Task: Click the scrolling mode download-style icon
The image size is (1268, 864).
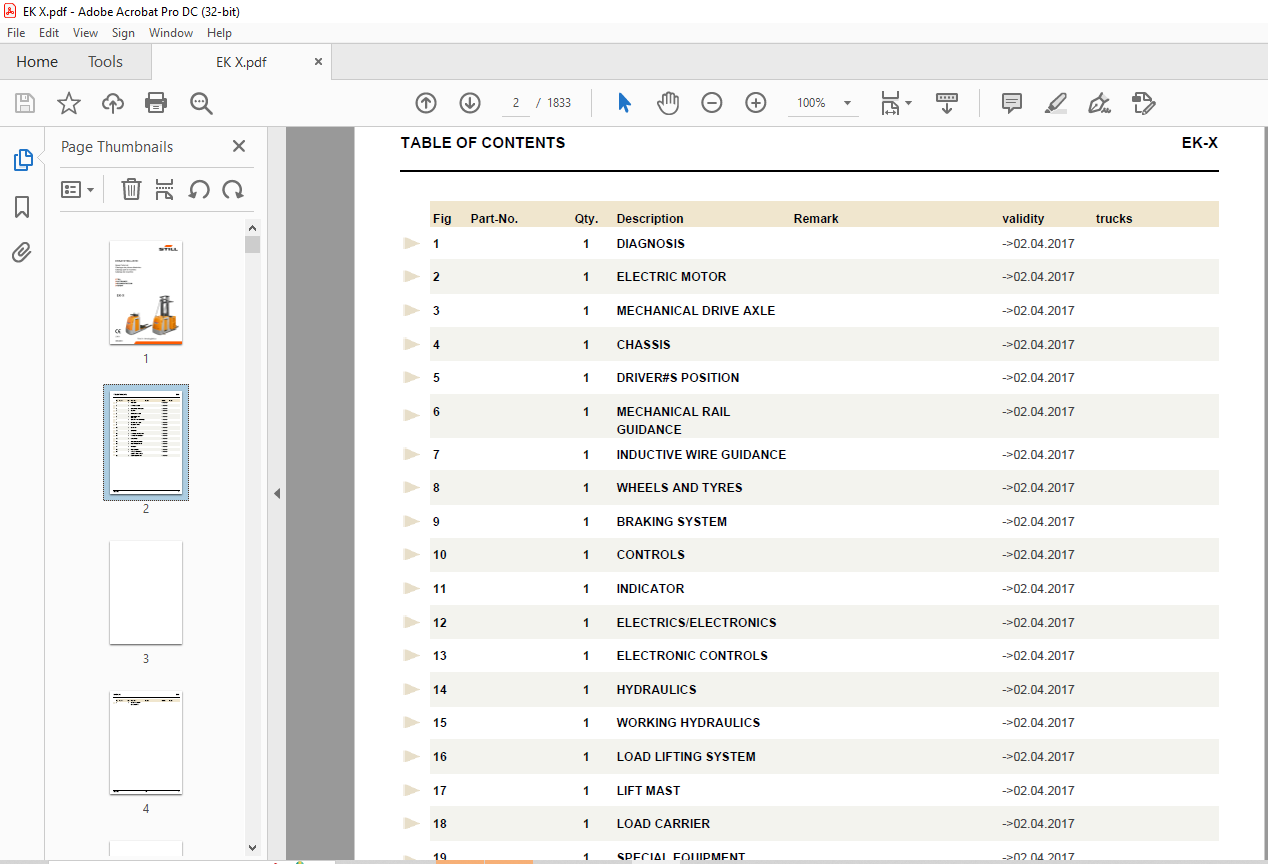Action: (947, 103)
